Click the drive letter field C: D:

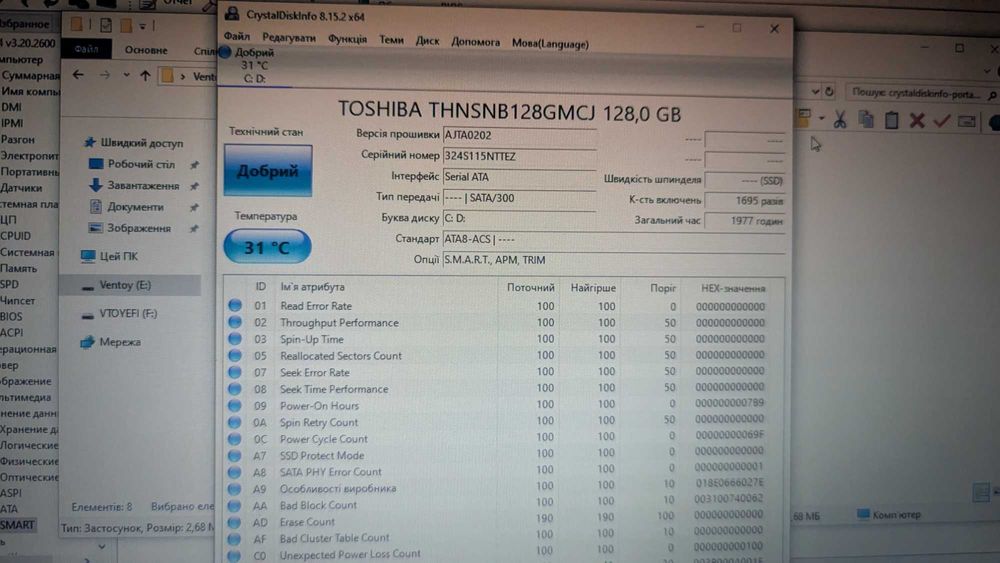coord(519,218)
